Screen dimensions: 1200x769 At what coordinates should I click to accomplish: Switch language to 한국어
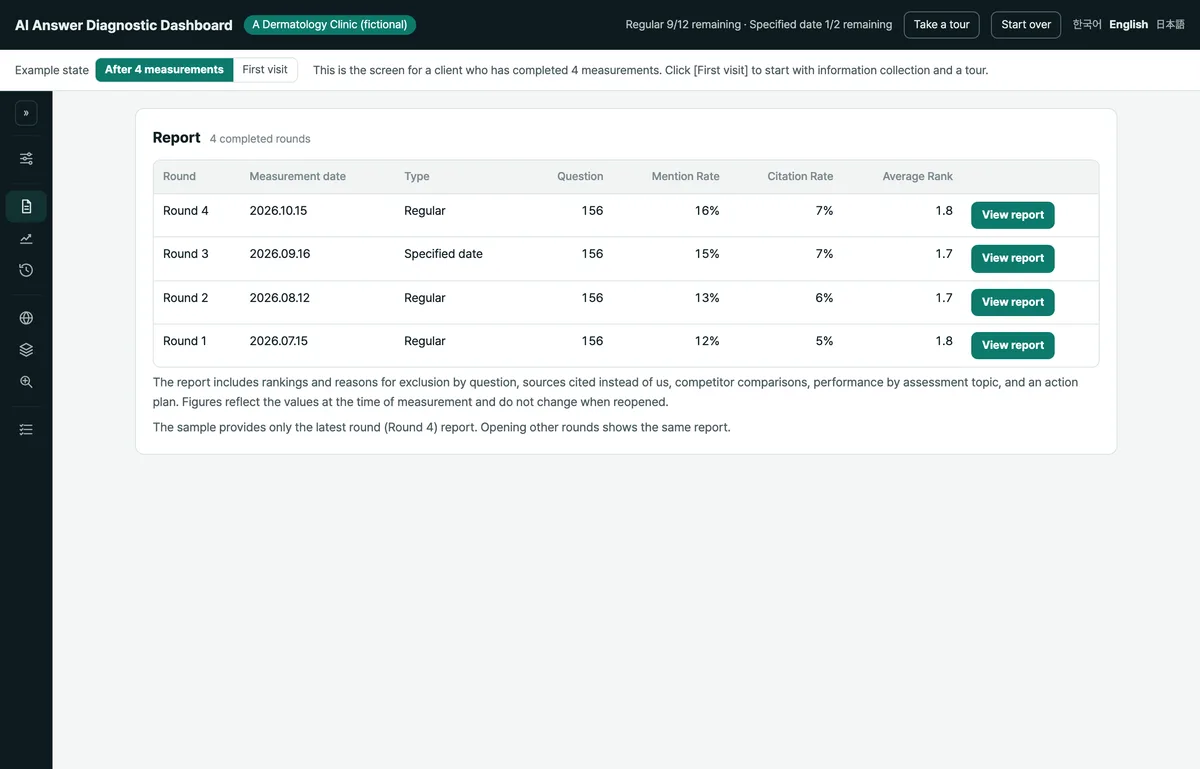pyautogui.click(x=1087, y=25)
